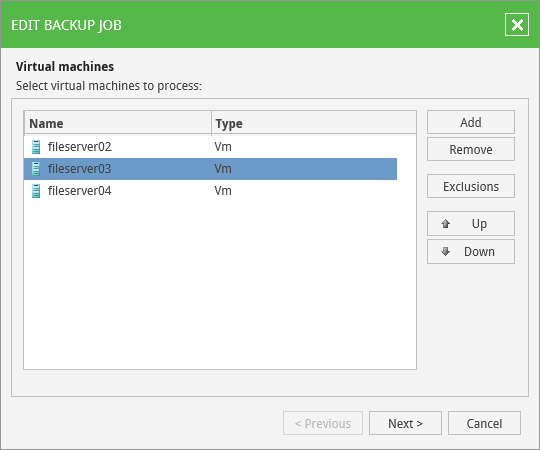
Task: Sort the list by Name column
Action: tap(117, 123)
